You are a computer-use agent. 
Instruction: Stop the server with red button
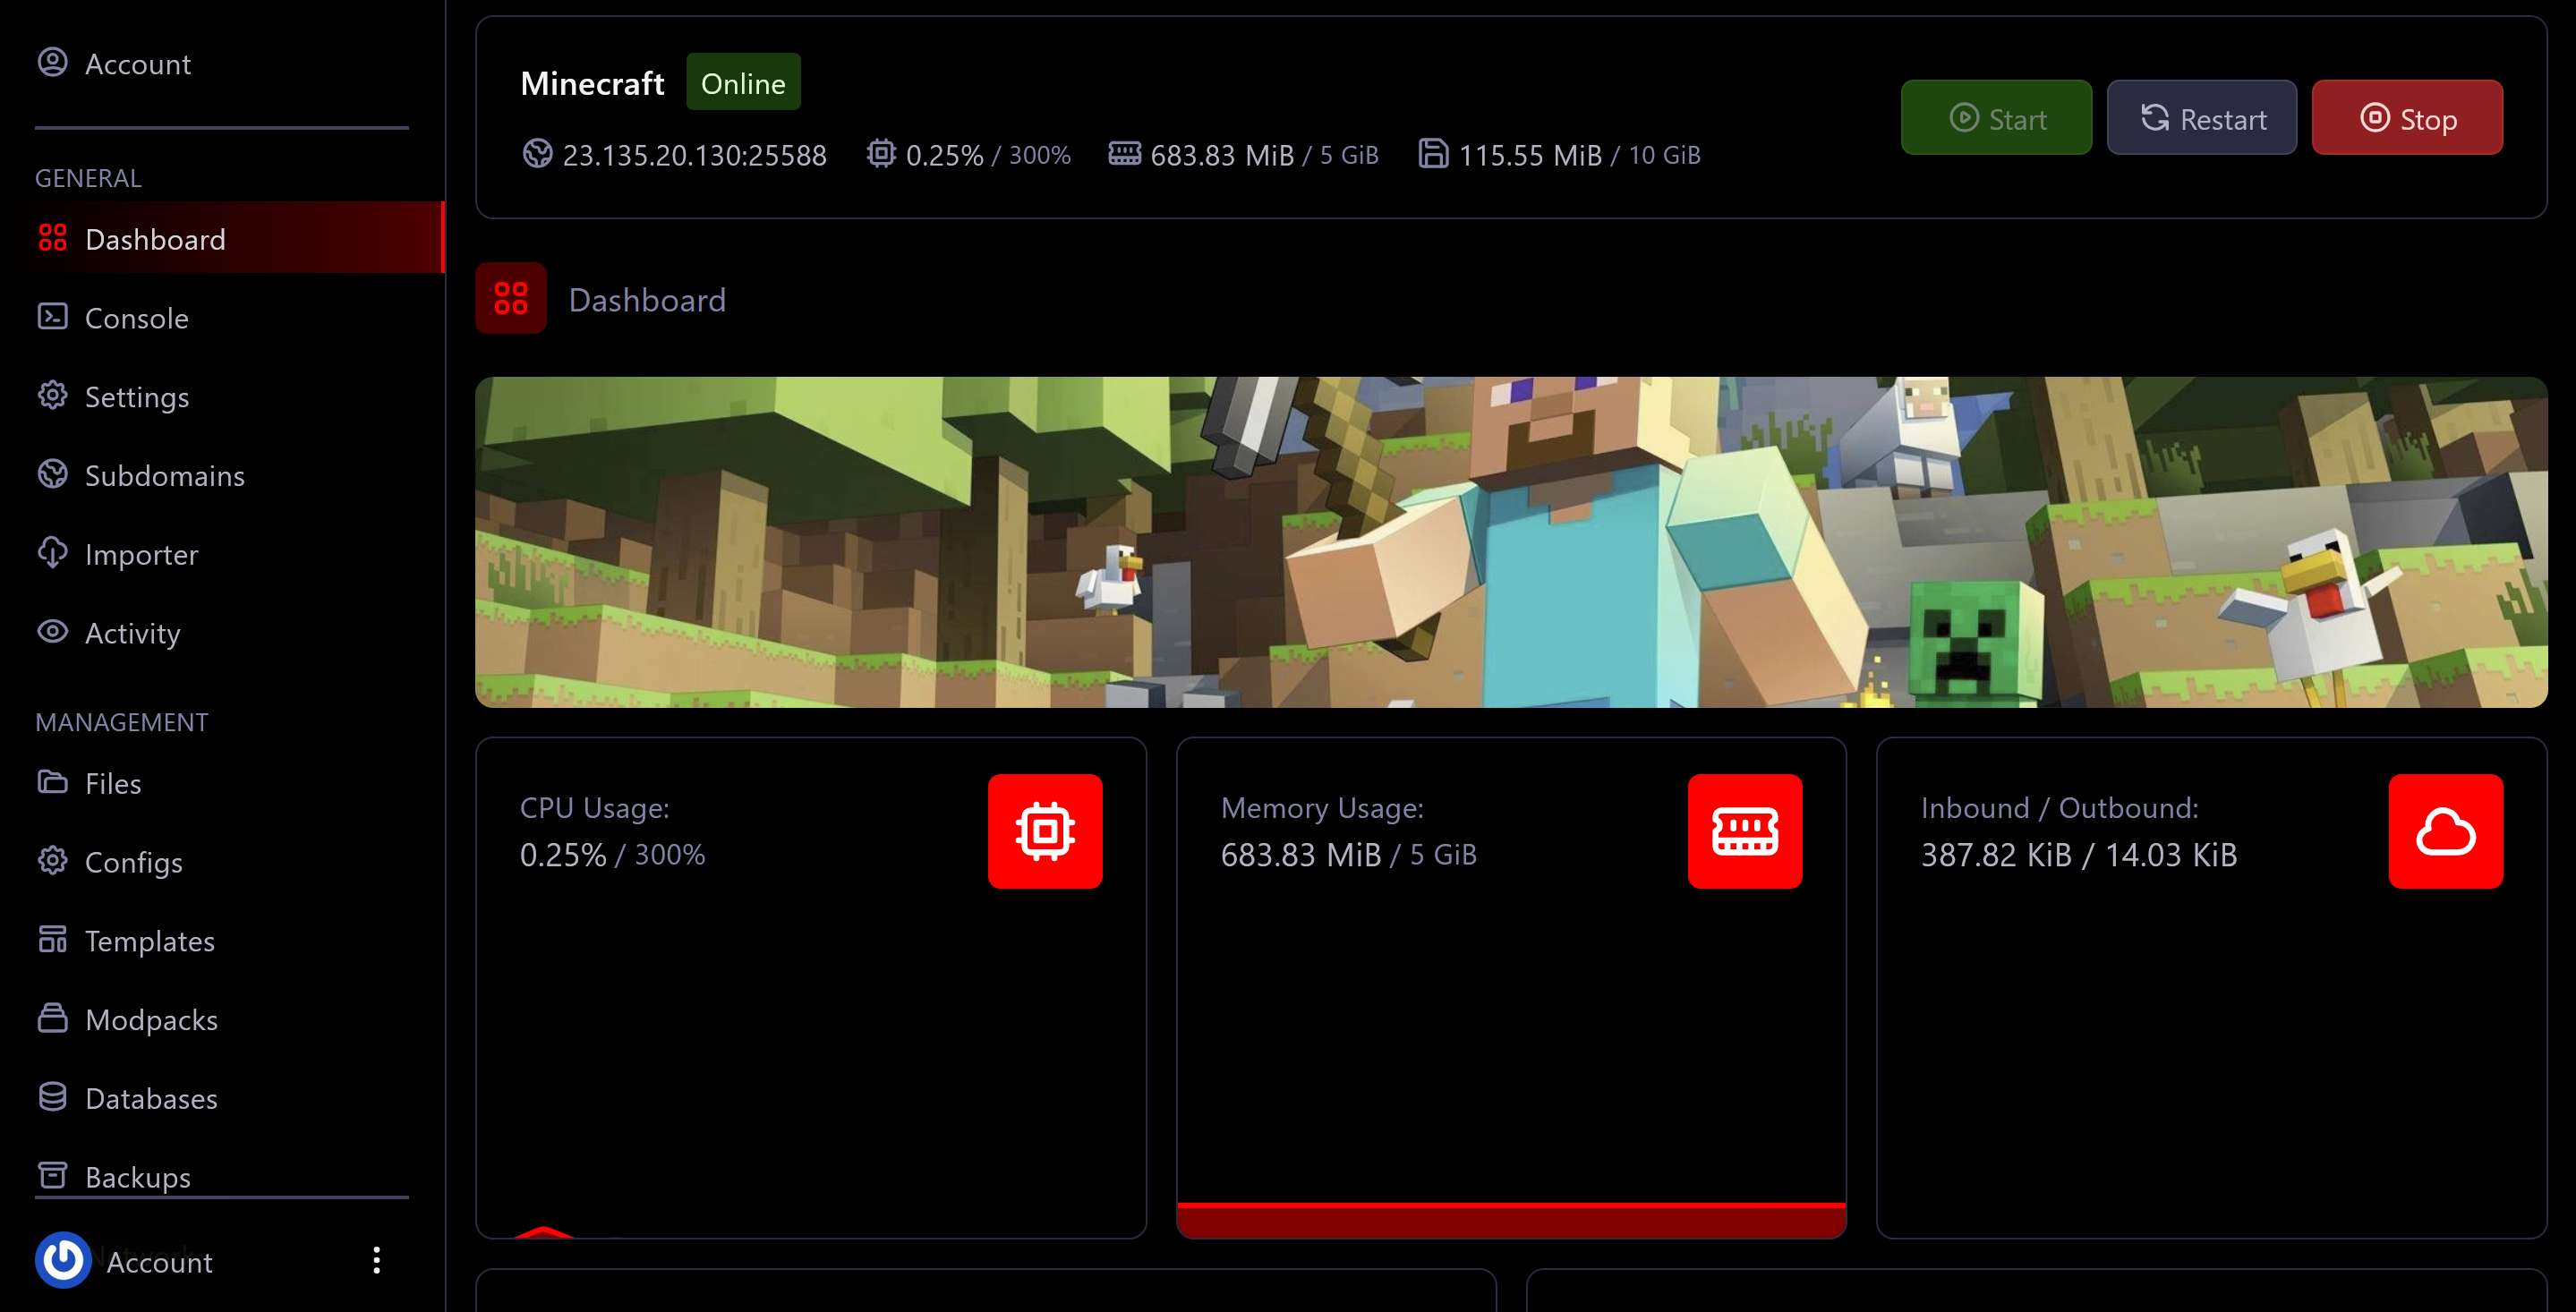(x=2406, y=118)
